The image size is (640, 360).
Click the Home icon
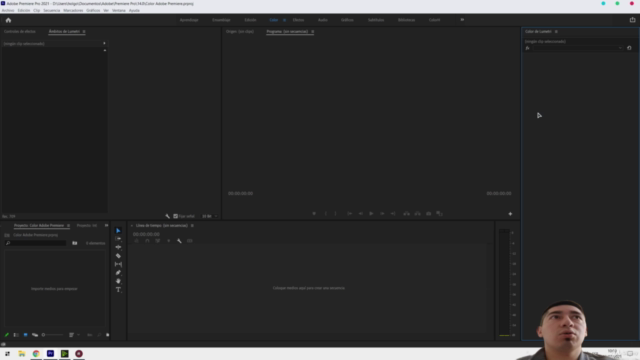click(x=8, y=20)
